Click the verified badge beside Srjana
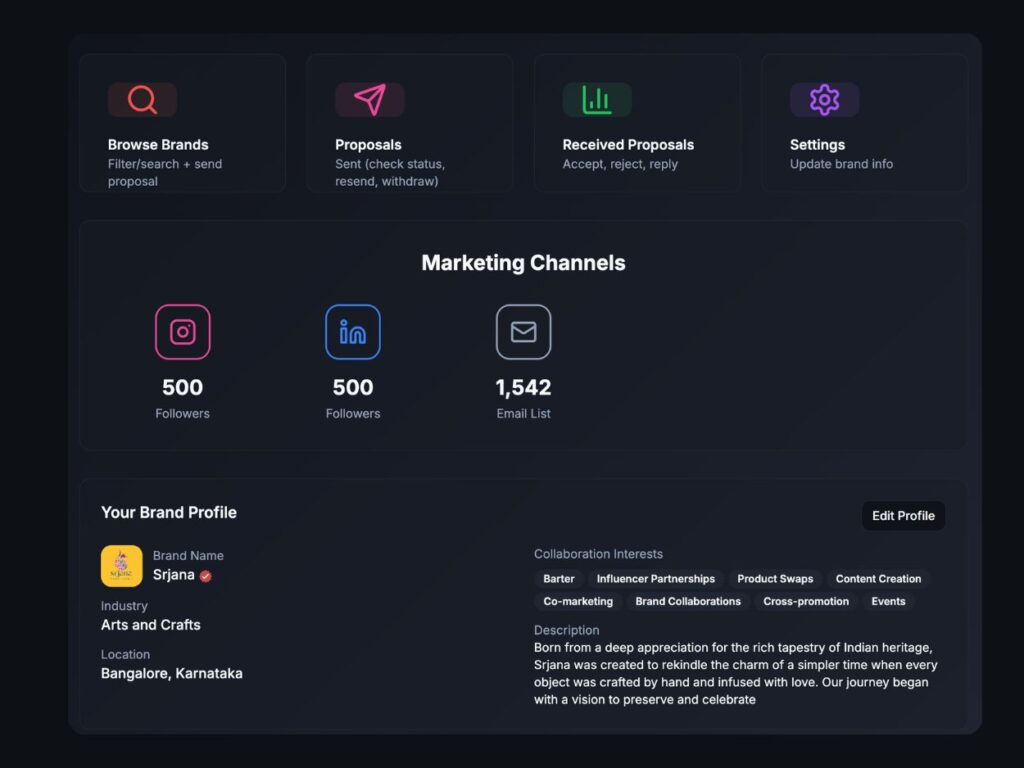The width and height of the screenshot is (1024, 768). point(206,576)
